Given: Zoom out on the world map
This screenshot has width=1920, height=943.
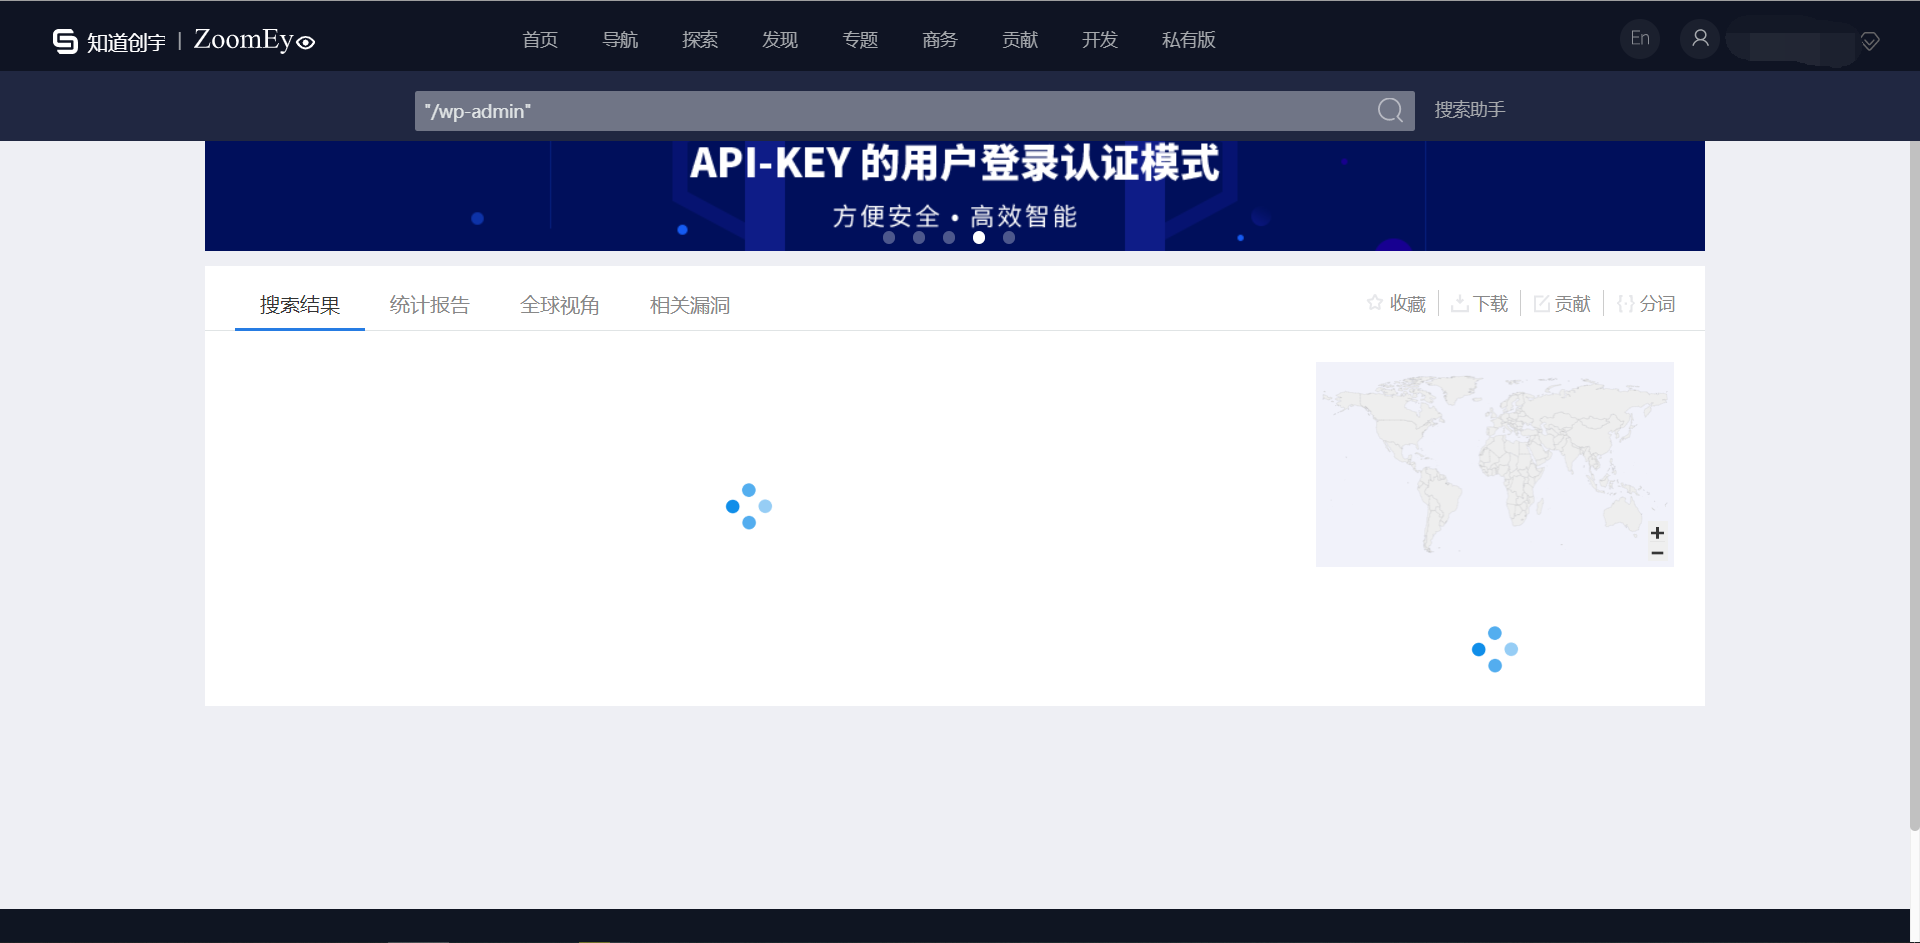Looking at the screenshot, I should pos(1657,553).
